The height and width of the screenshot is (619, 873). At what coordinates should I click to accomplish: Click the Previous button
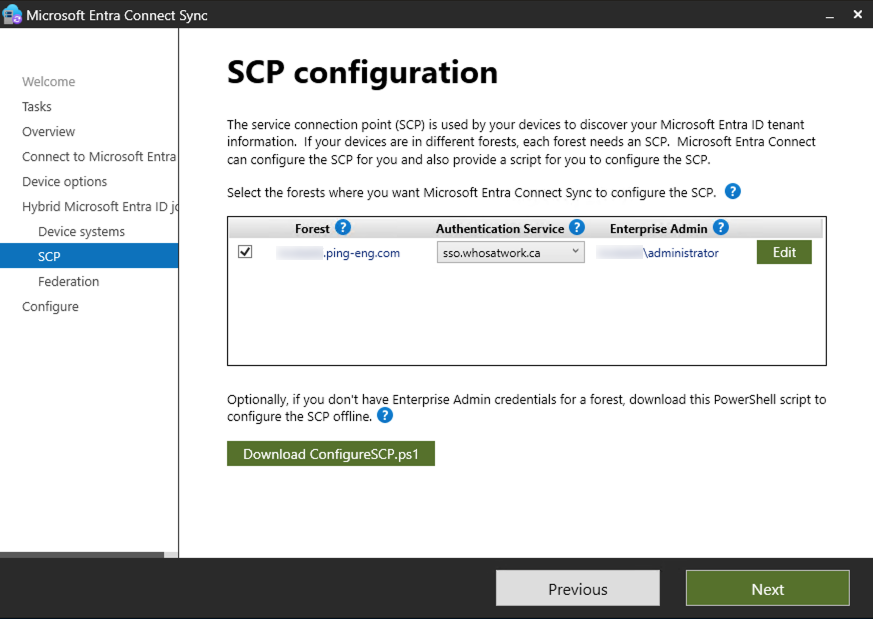click(577, 588)
